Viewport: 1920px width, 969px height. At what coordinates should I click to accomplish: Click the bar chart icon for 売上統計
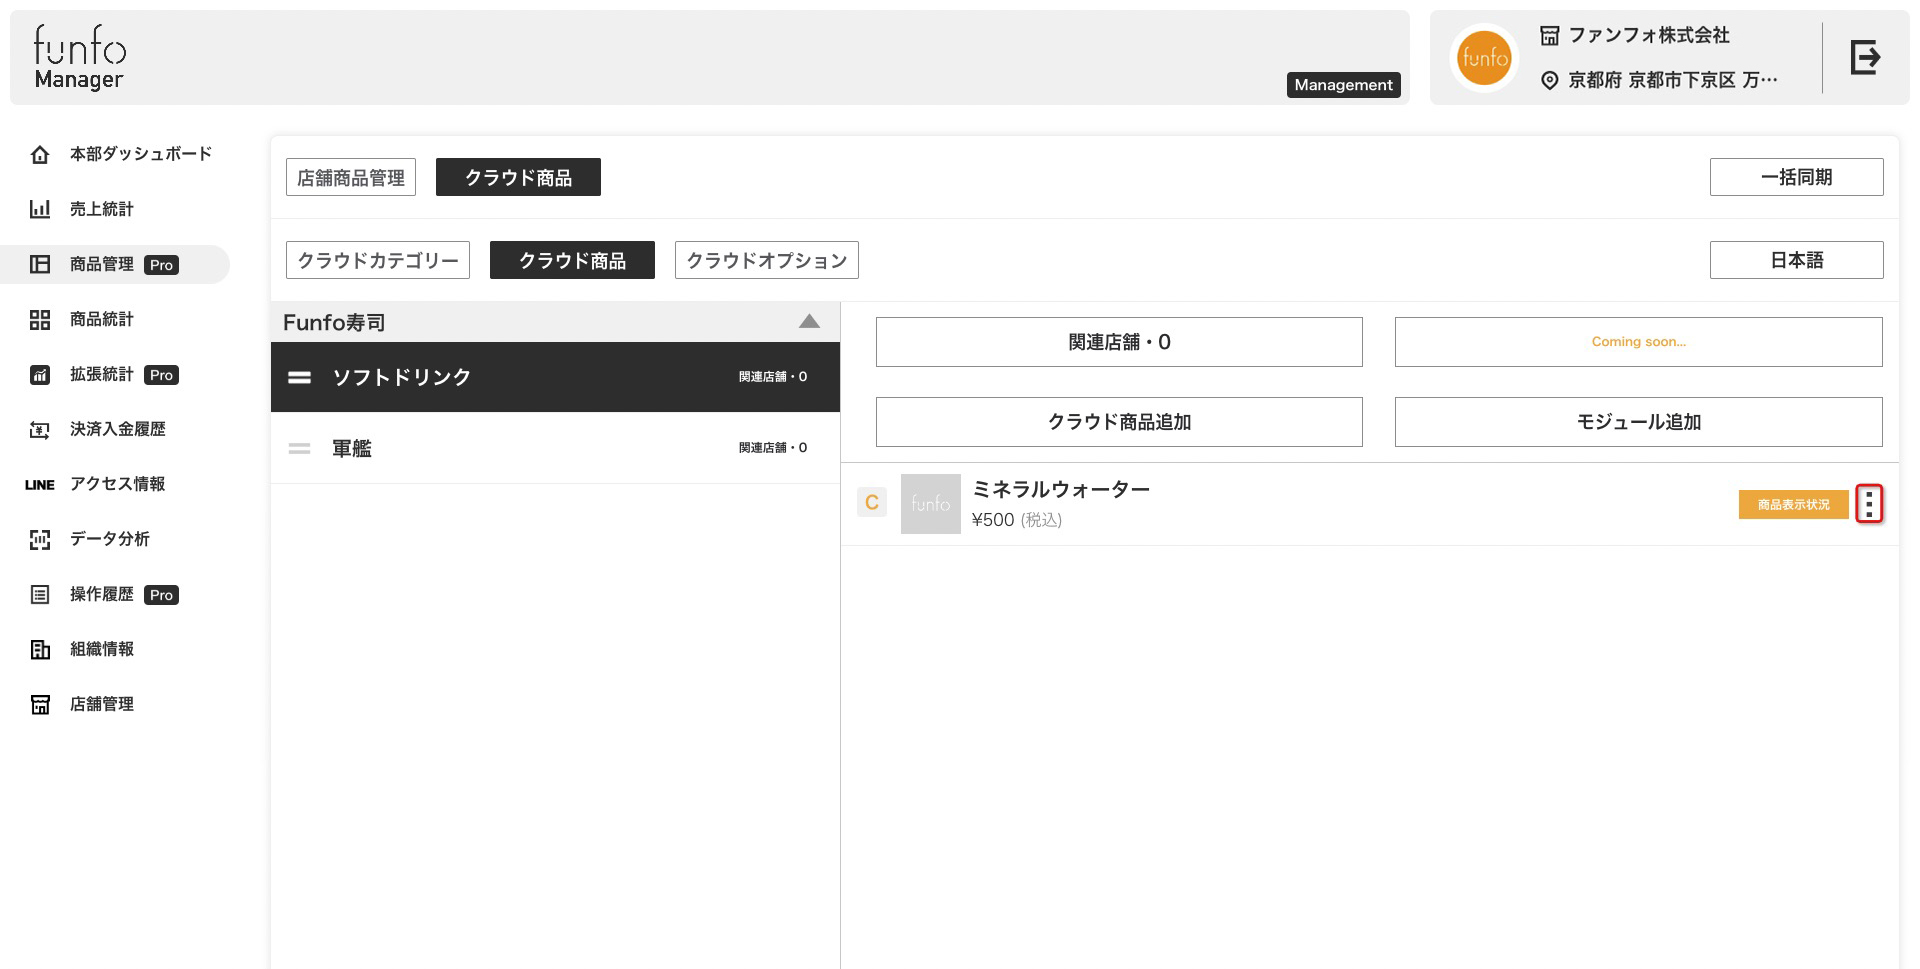point(40,209)
